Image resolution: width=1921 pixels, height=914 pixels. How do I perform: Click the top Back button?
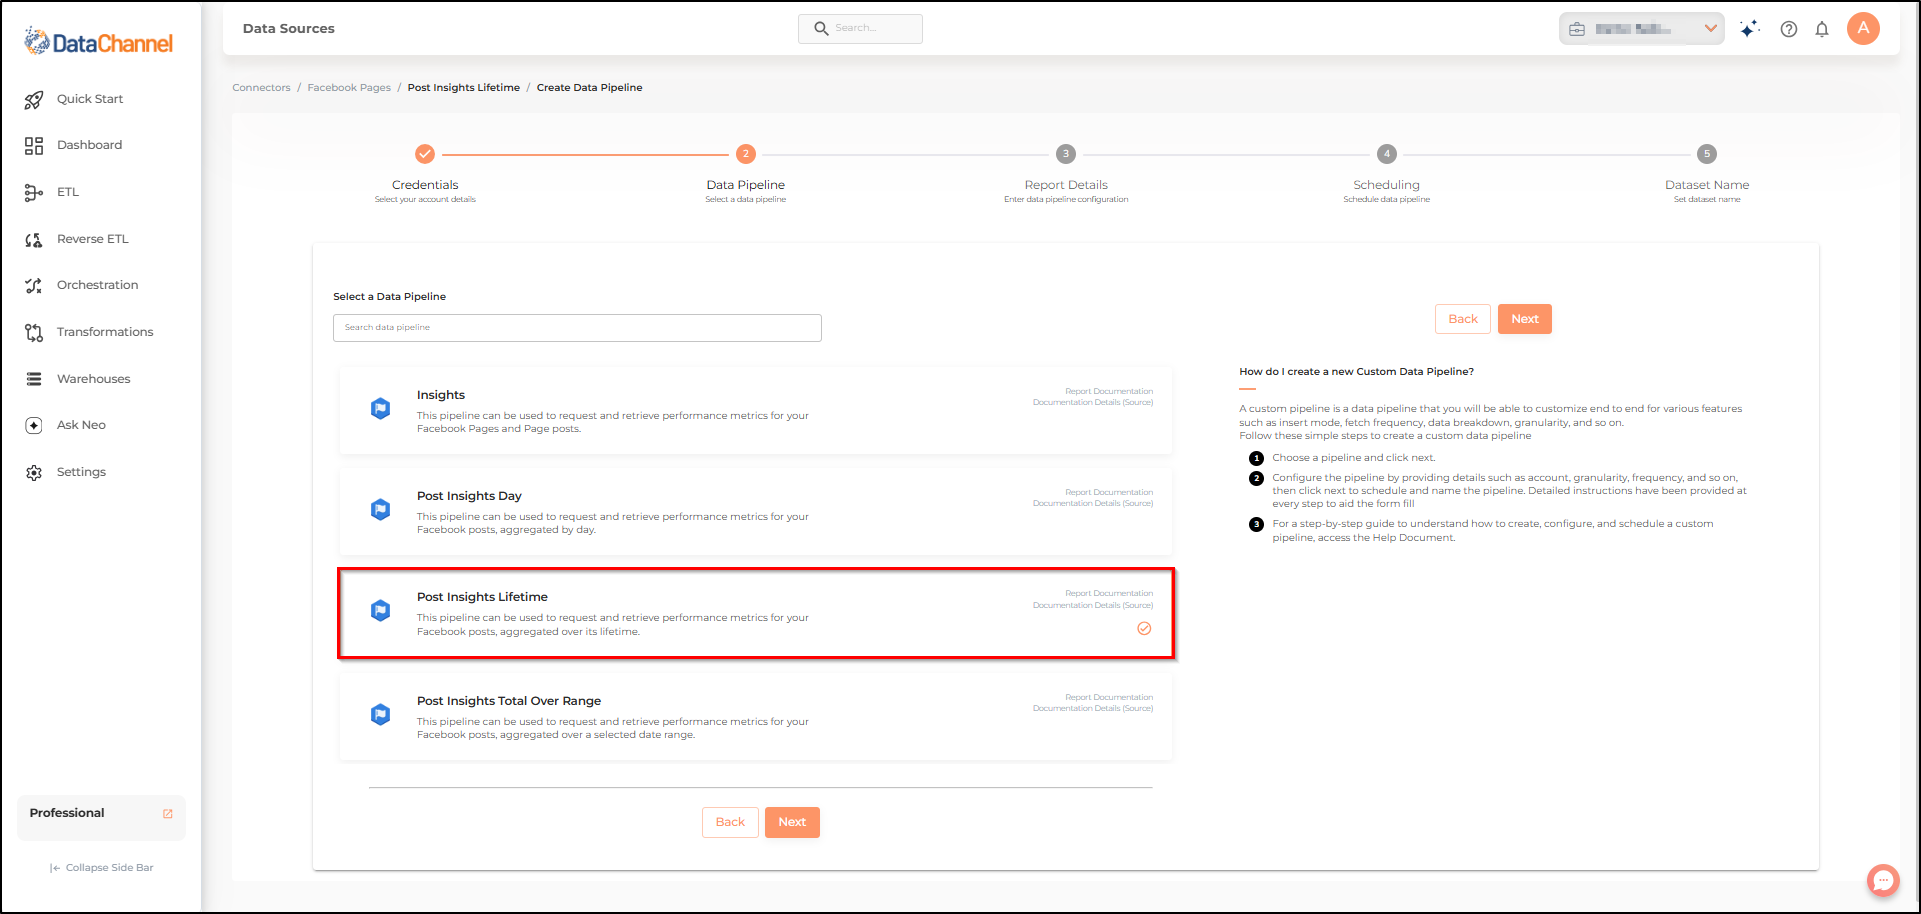(1463, 319)
